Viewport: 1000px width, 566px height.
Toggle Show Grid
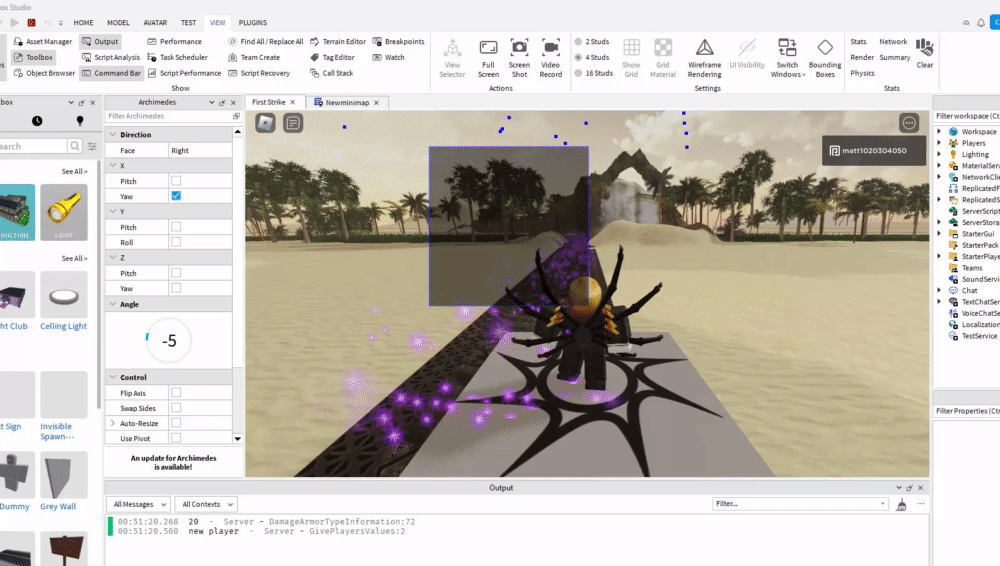pyautogui.click(x=631, y=58)
